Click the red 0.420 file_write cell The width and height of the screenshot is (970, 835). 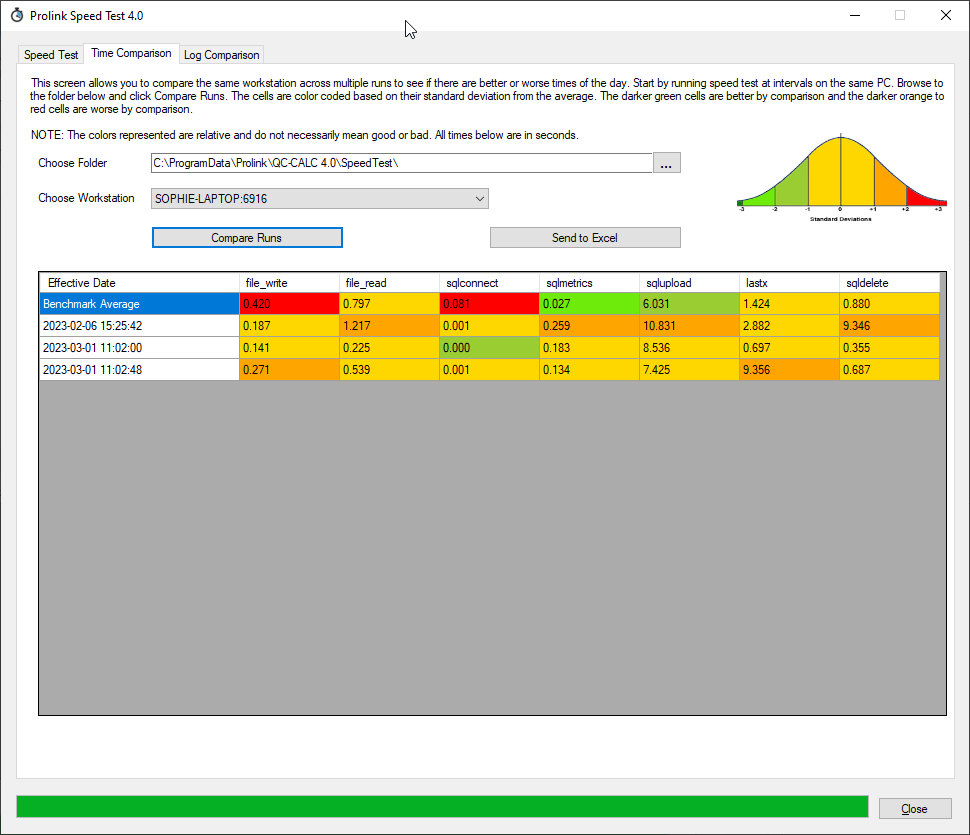click(x=290, y=304)
